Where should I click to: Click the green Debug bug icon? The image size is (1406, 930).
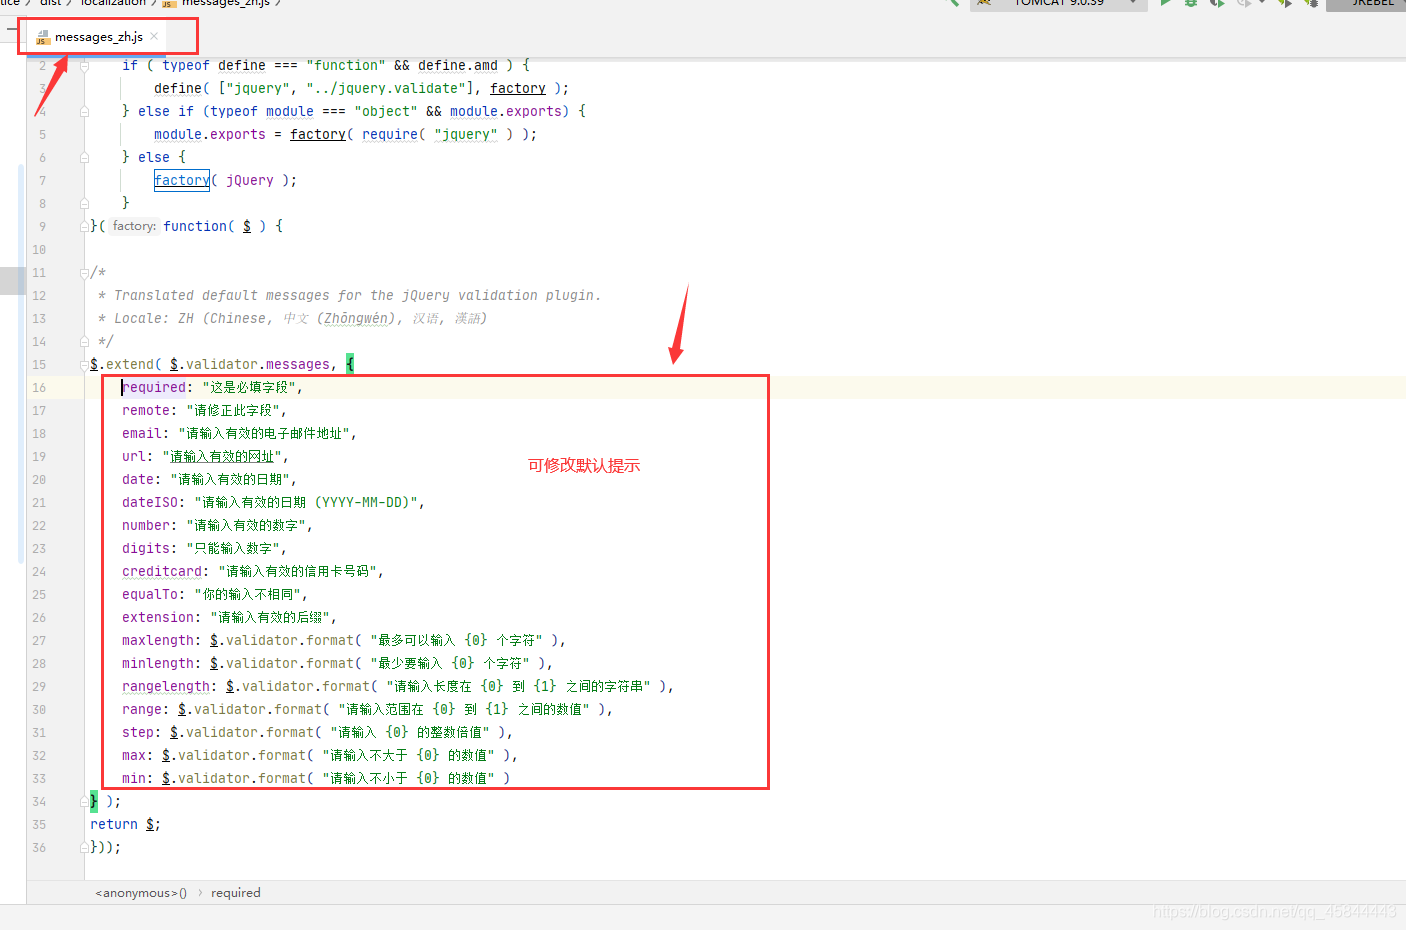click(1191, 3)
